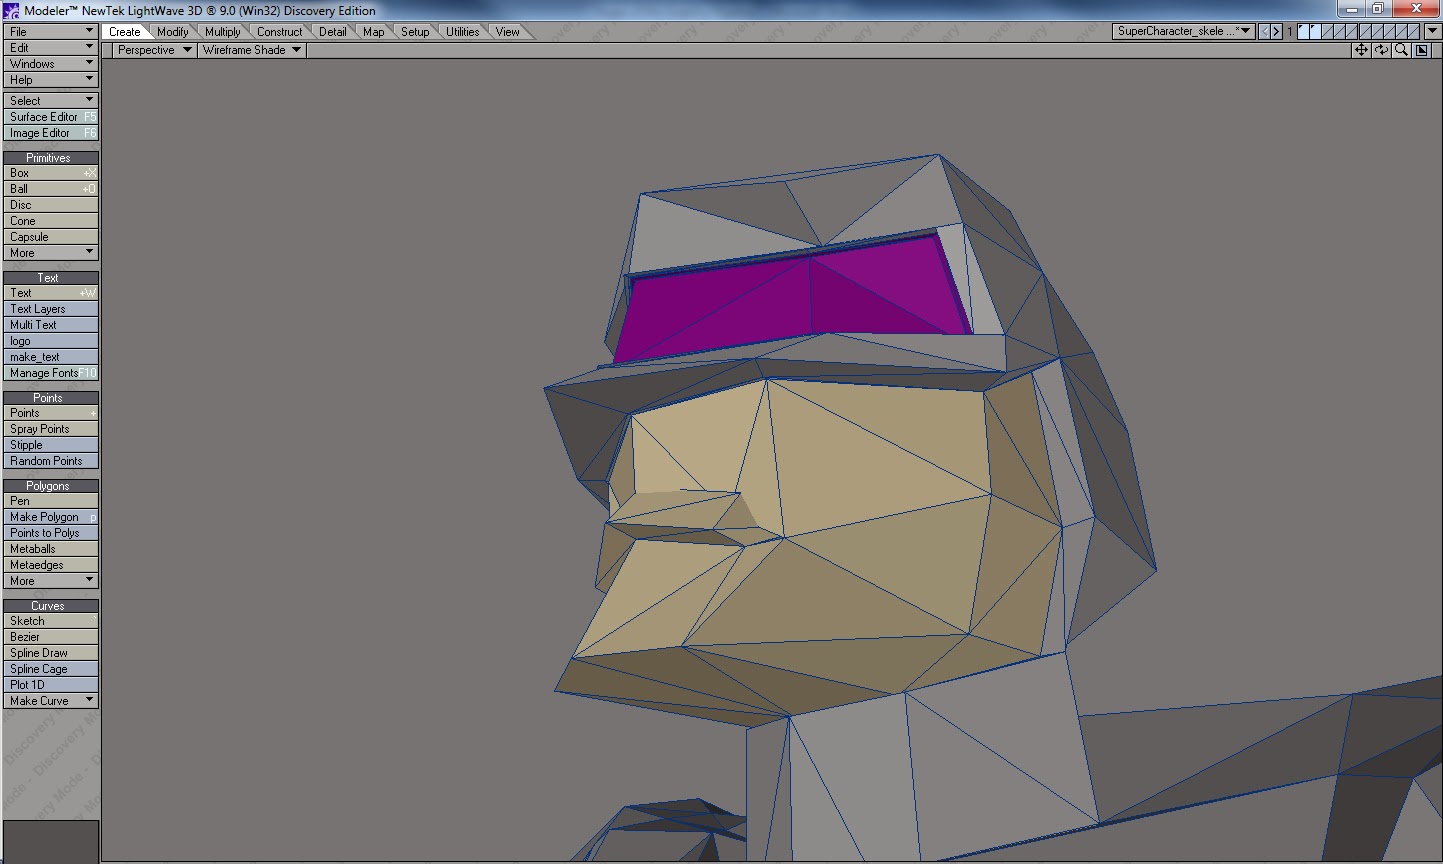Go back a layer bank using the left arrow
1443x864 pixels.
1263,31
